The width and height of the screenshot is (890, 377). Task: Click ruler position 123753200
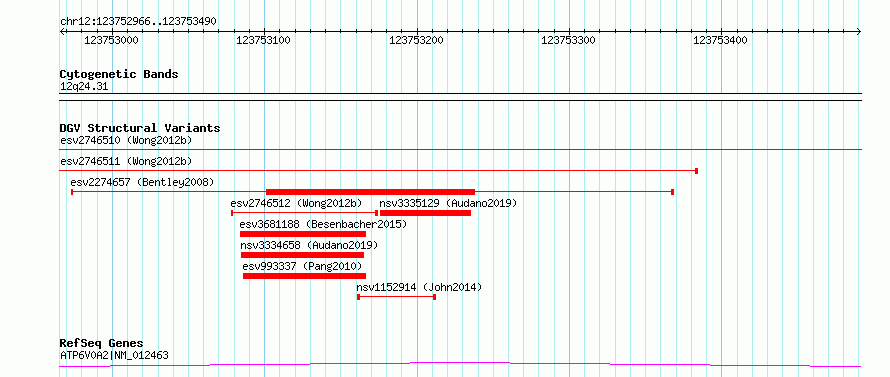(x=417, y=40)
